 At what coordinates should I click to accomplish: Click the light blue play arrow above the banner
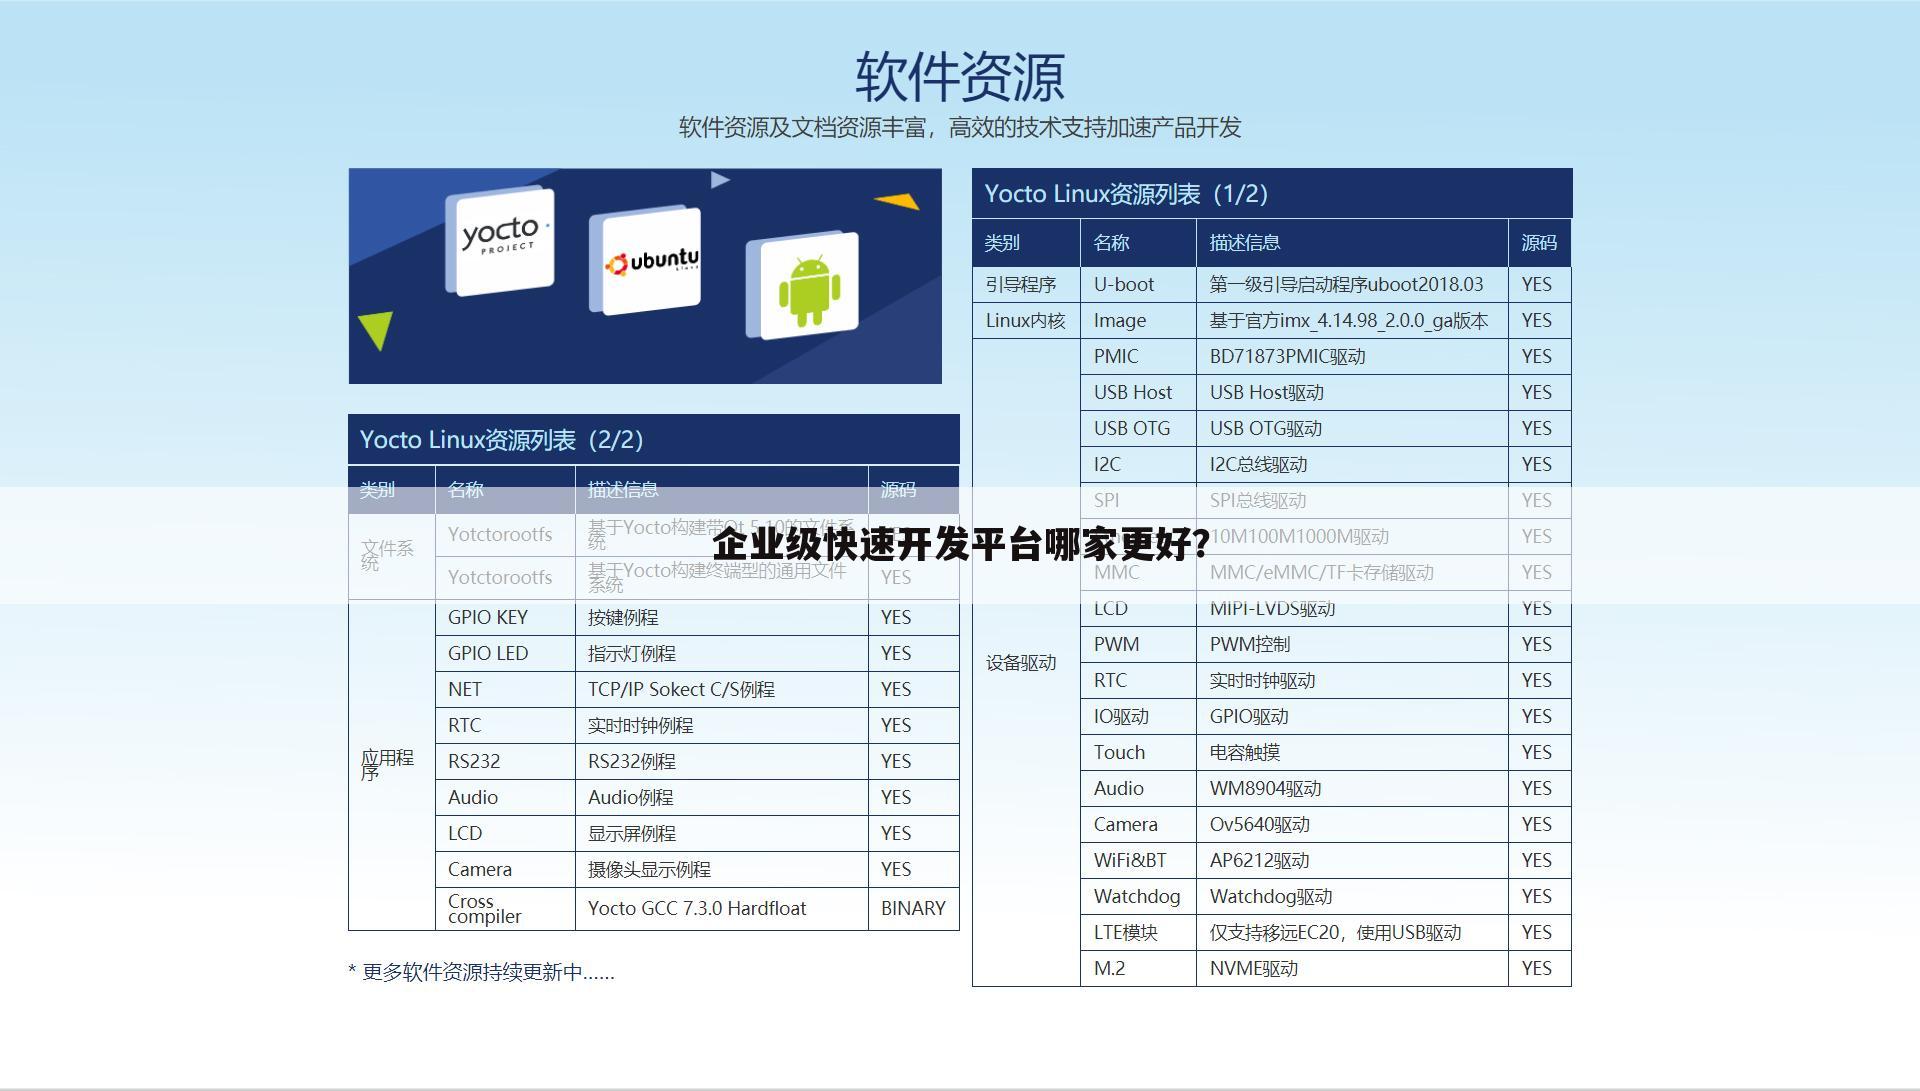click(x=718, y=181)
